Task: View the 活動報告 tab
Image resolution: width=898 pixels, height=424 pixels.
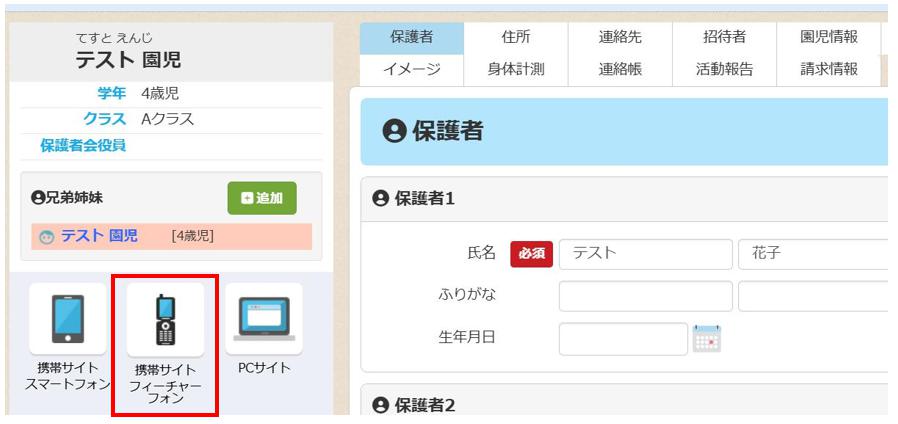Action: point(723,69)
